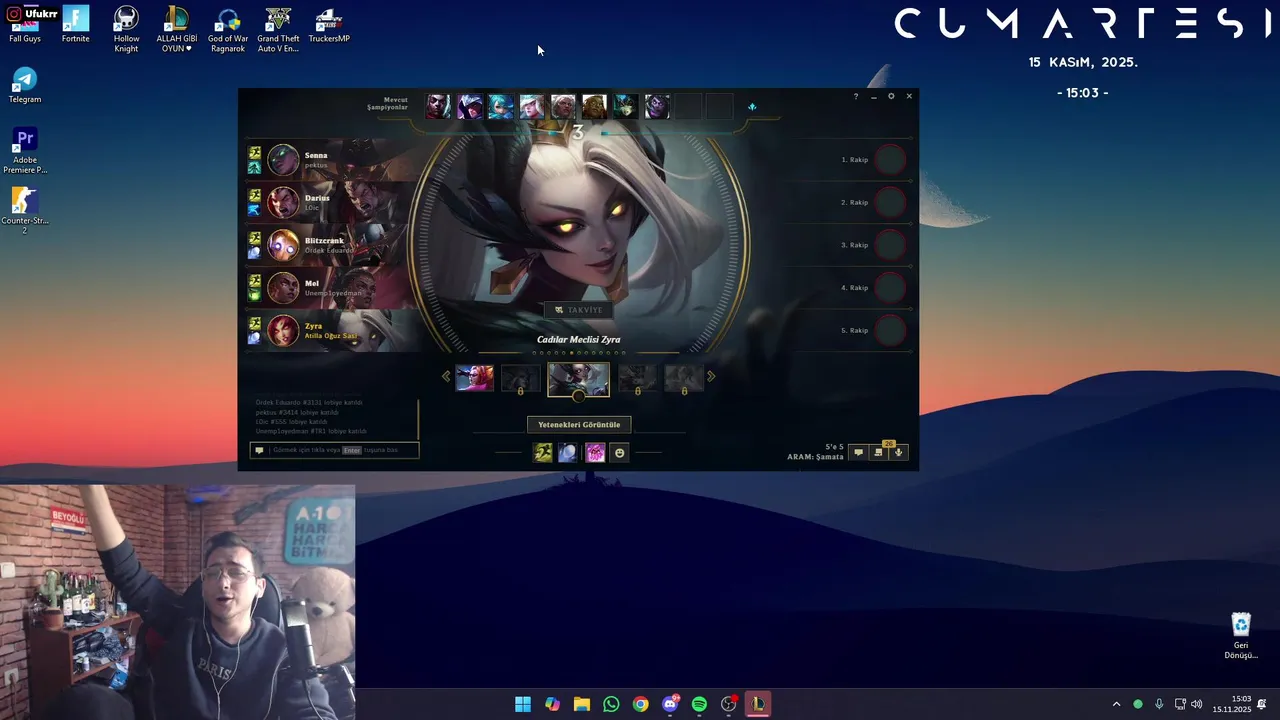The width and height of the screenshot is (1280, 720).
Task: Open Adobe Premiere Pro desktop shortcut
Action: [x=25, y=151]
